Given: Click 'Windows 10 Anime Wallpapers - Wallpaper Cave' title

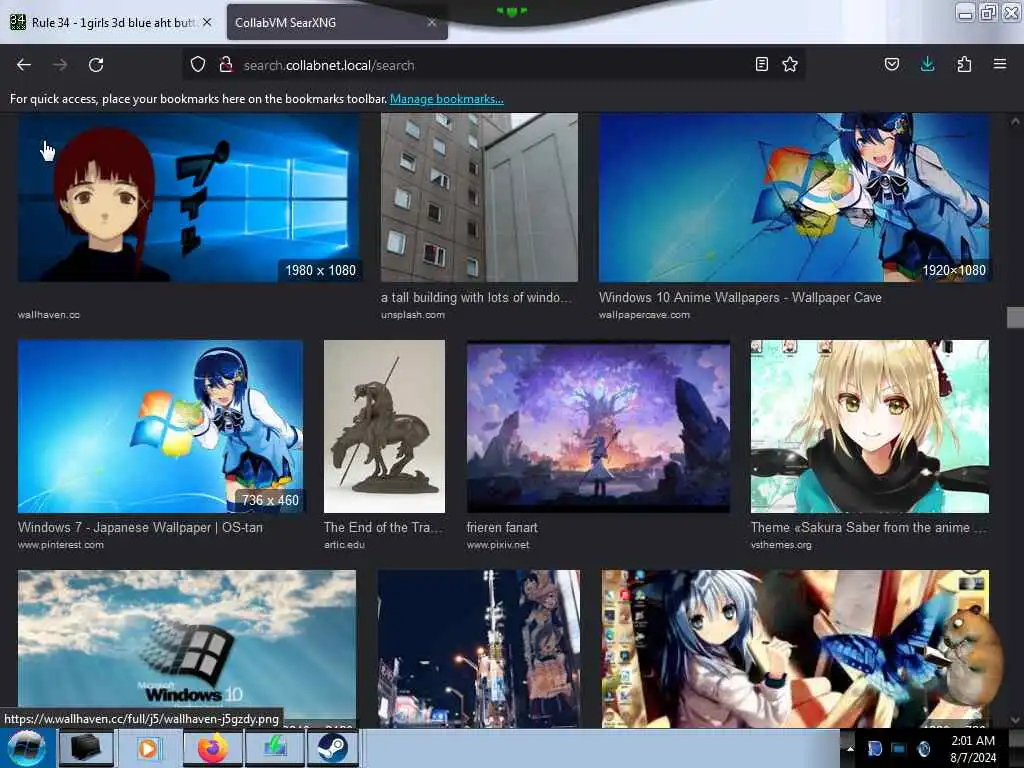Looking at the screenshot, I should coord(740,298).
